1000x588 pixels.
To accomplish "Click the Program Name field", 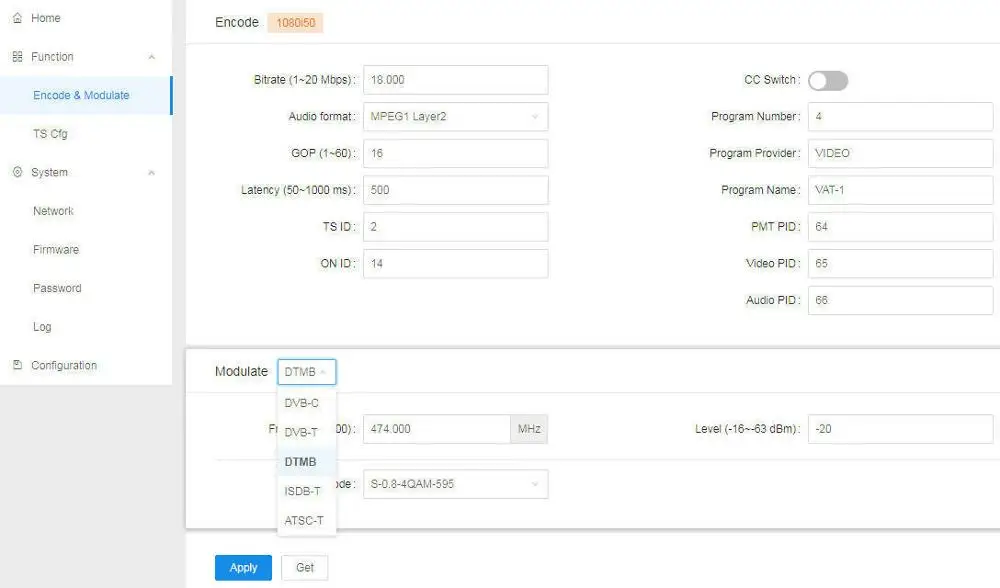I will click(x=901, y=190).
